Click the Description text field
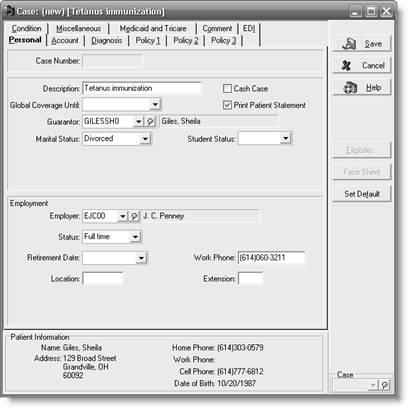Screen dimensions: 408x408 pyautogui.click(x=142, y=88)
